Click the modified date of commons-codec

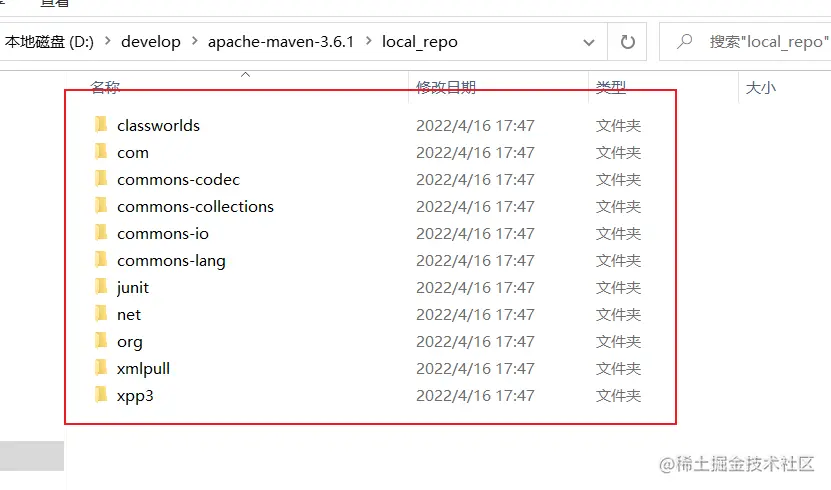[x=475, y=180]
